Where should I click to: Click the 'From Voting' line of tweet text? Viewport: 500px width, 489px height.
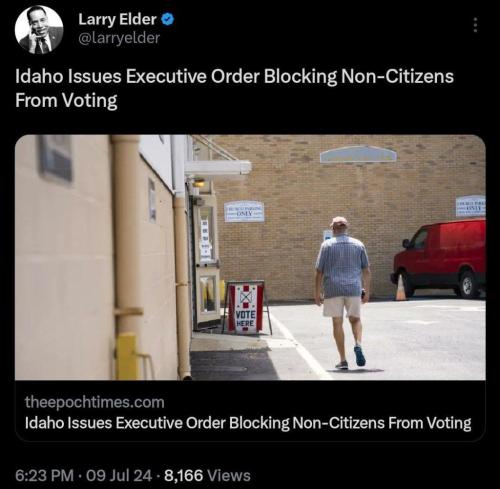[x=66, y=100]
